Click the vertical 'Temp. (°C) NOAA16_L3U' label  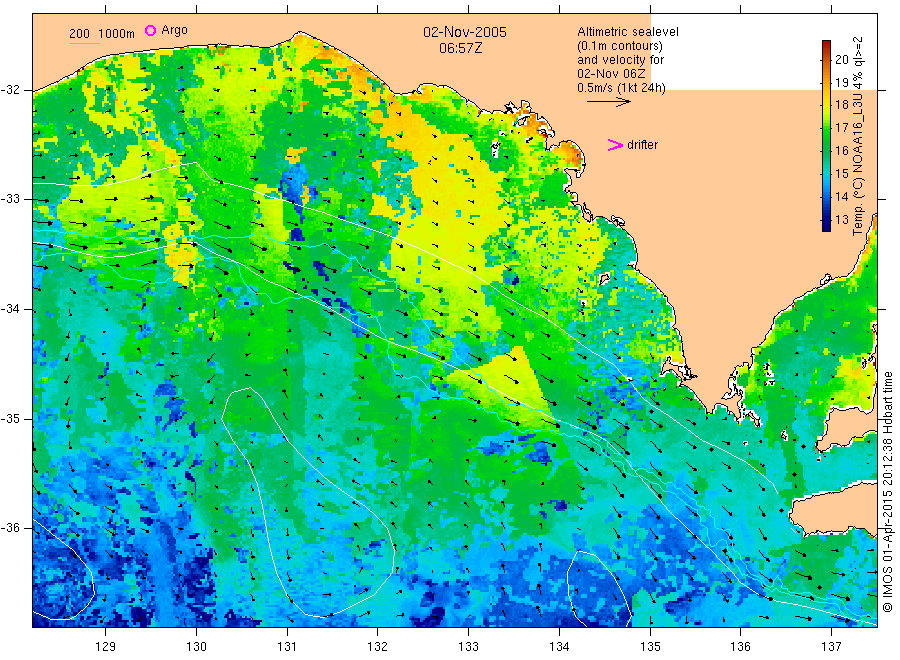pyautogui.click(x=858, y=136)
